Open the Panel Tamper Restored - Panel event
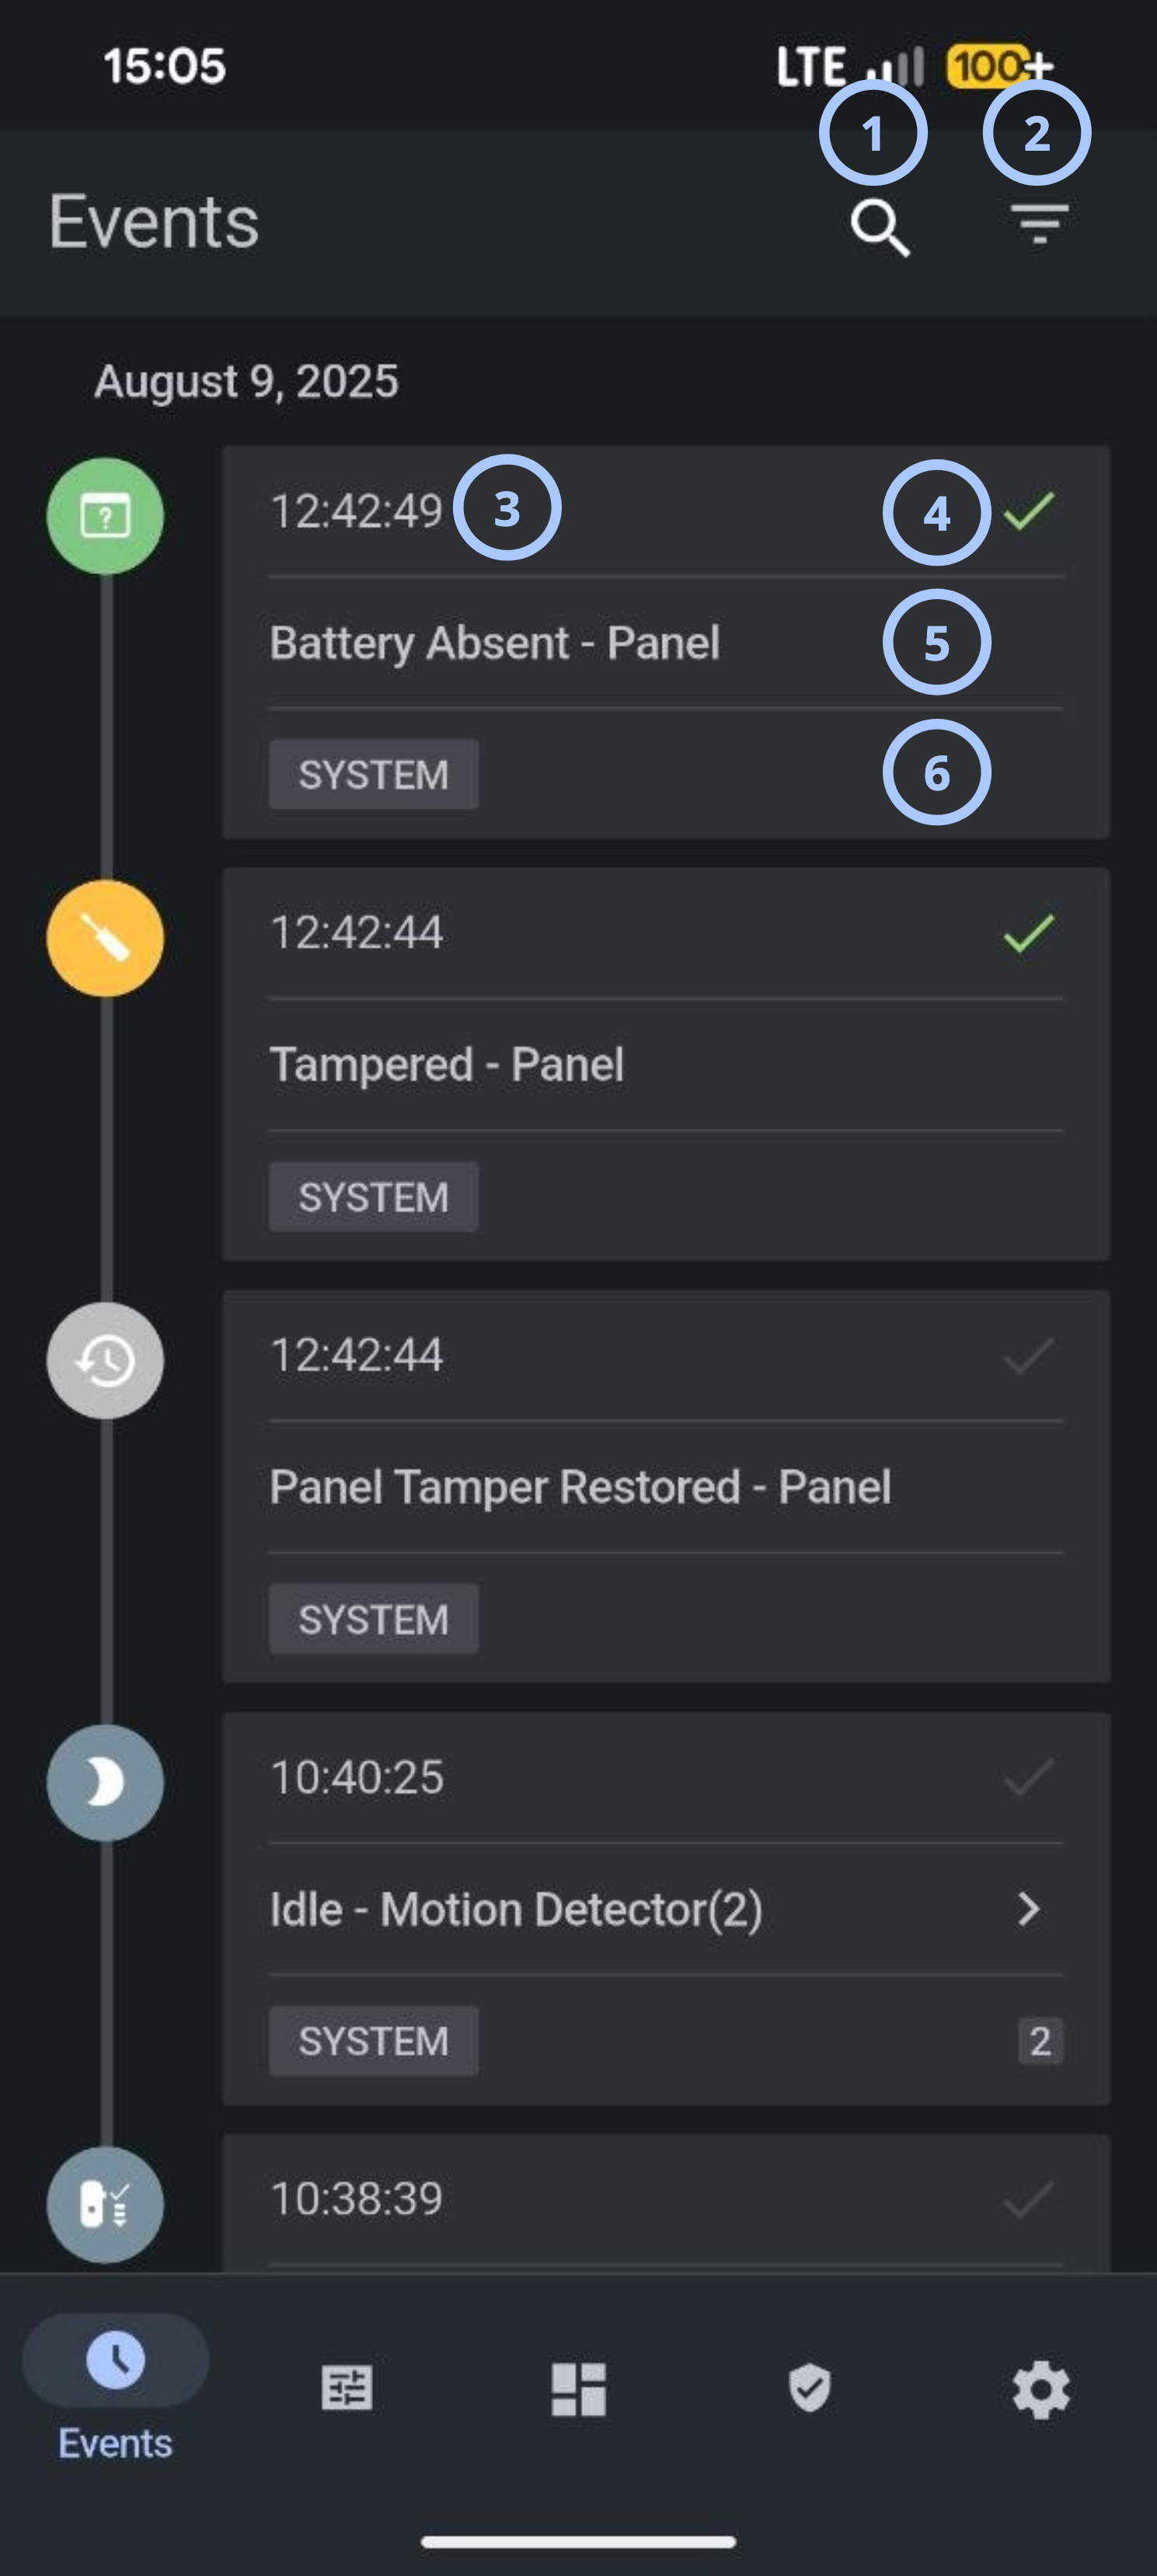Image resolution: width=1157 pixels, height=2576 pixels. point(665,1487)
